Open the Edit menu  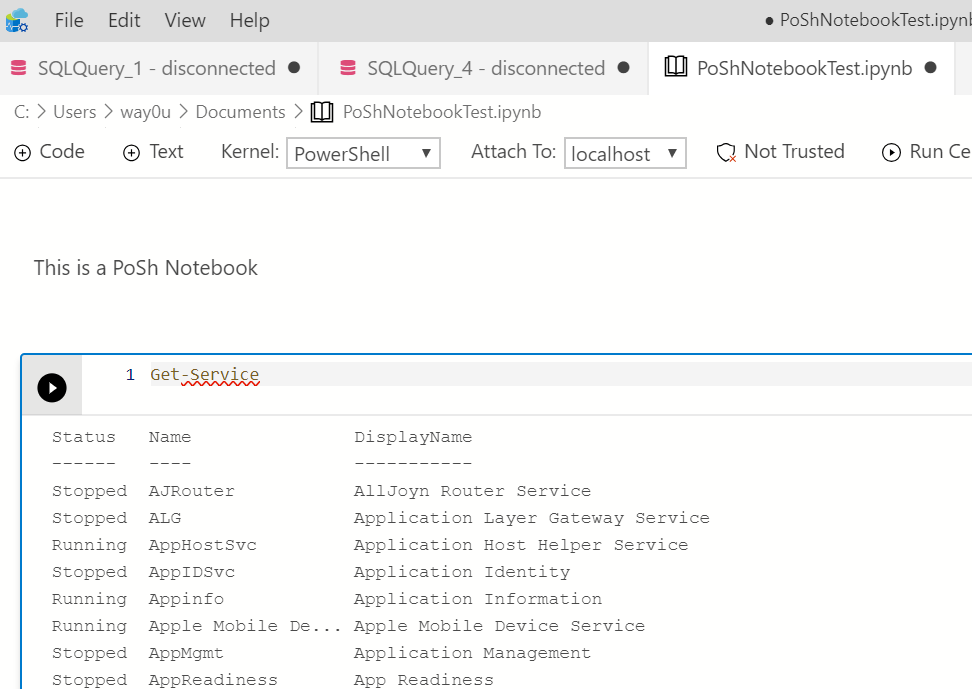click(x=124, y=20)
